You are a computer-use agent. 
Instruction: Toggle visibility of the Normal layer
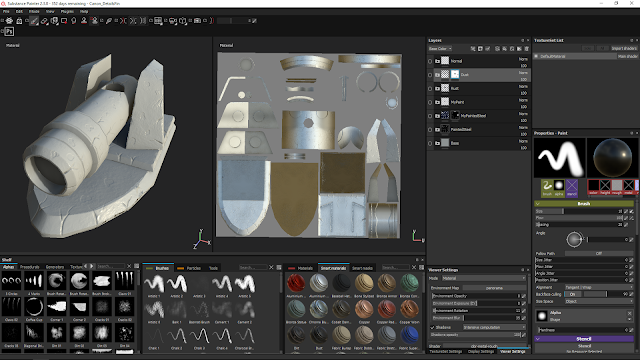430,61
